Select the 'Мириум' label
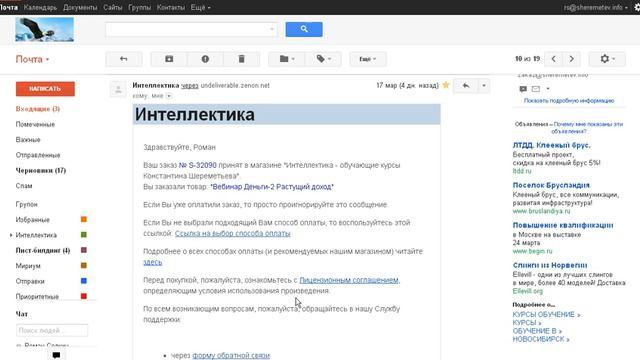The image size is (640, 360). 28,266
